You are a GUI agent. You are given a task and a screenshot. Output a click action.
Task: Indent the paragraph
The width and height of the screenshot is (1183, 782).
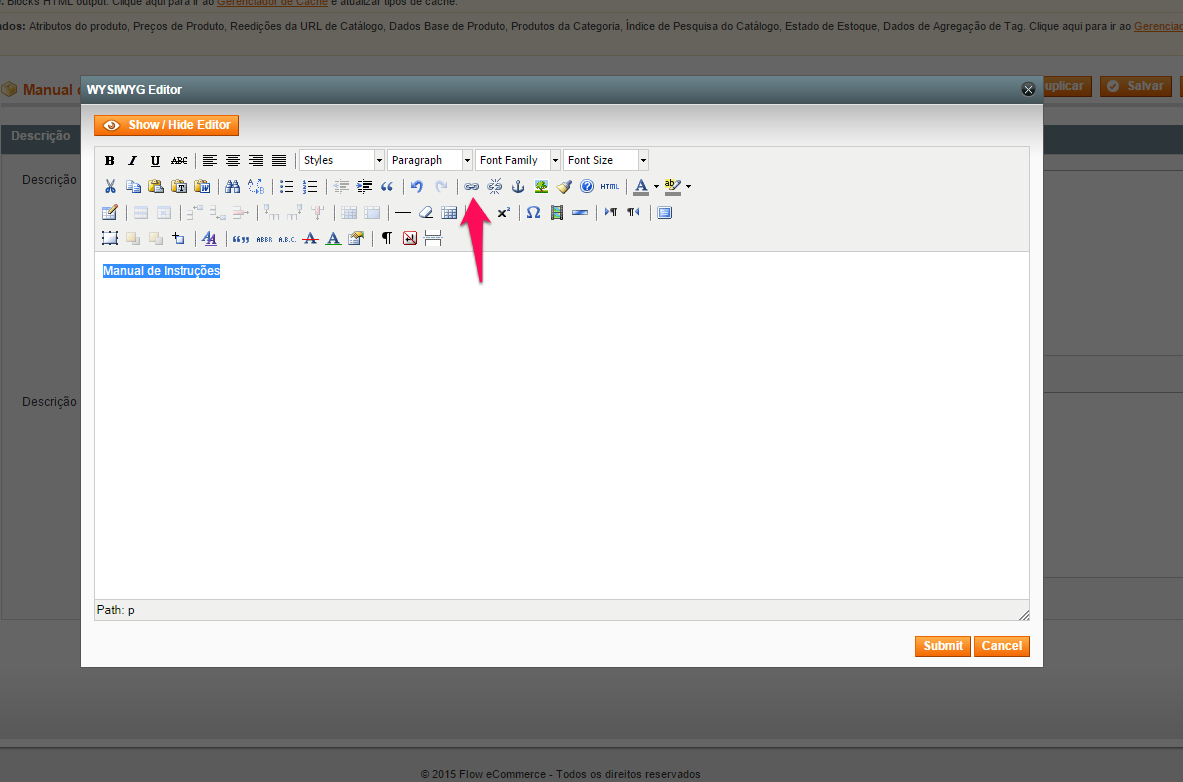tap(364, 186)
